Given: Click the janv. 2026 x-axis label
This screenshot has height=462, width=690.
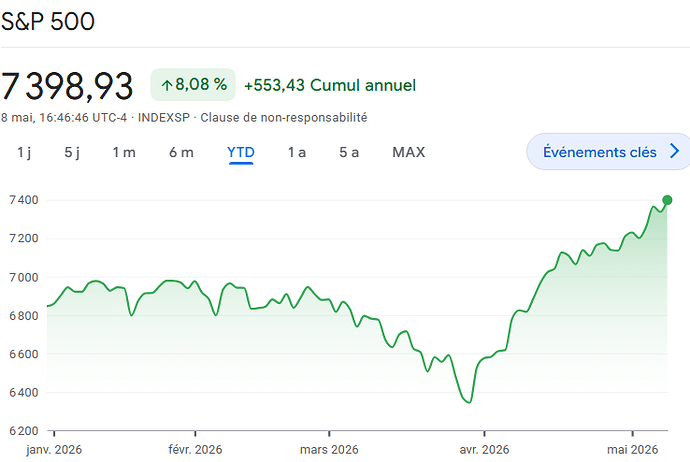Looking at the screenshot, I should [x=54, y=450].
